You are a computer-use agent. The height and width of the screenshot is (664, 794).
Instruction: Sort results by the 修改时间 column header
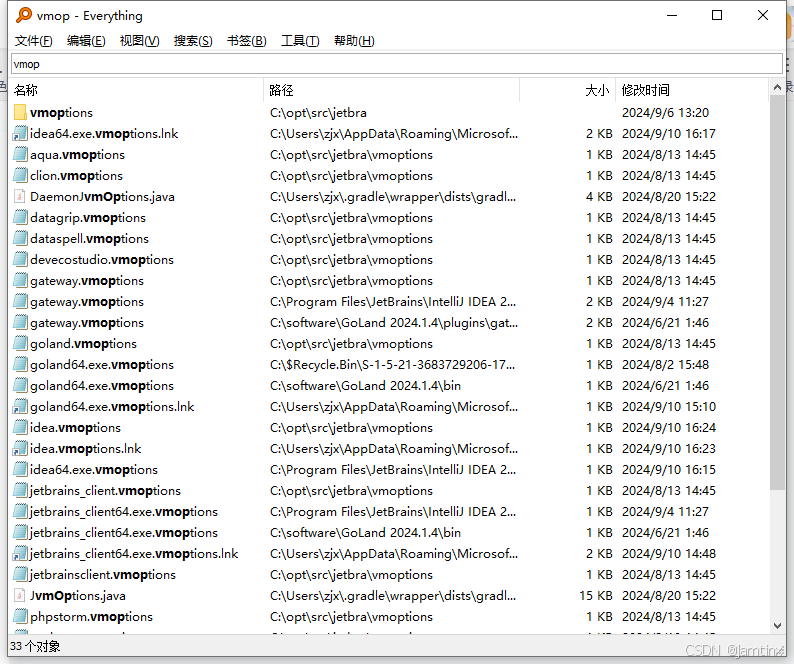692,90
